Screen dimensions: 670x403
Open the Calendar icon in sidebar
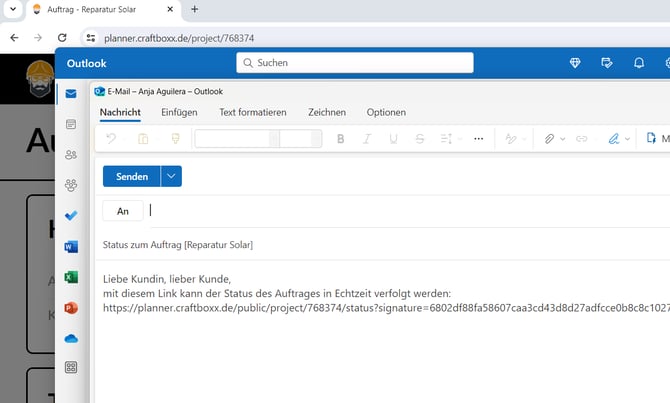70,124
